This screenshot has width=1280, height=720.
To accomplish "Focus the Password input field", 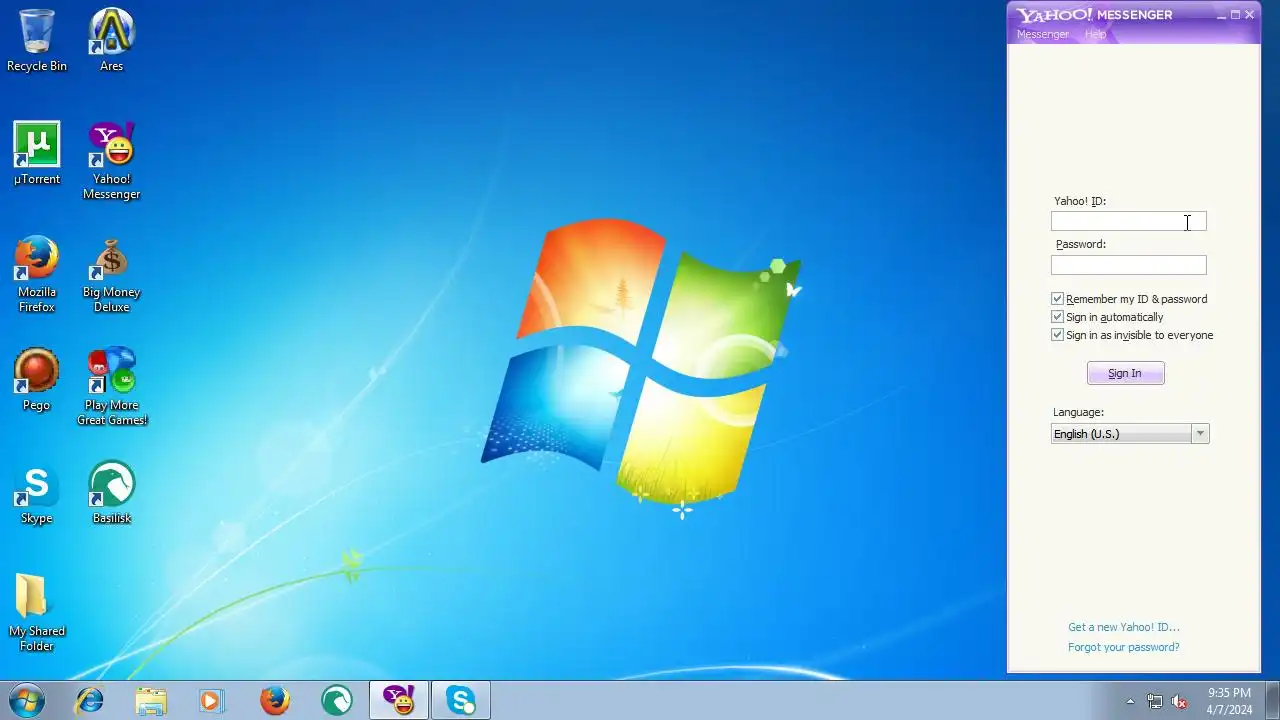I will pyautogui.click(x=1128, y=265).
